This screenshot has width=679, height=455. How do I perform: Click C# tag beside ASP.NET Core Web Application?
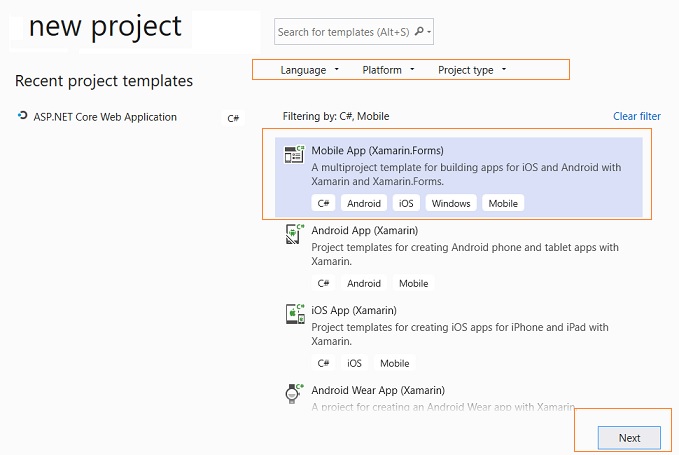click(233, 118)
